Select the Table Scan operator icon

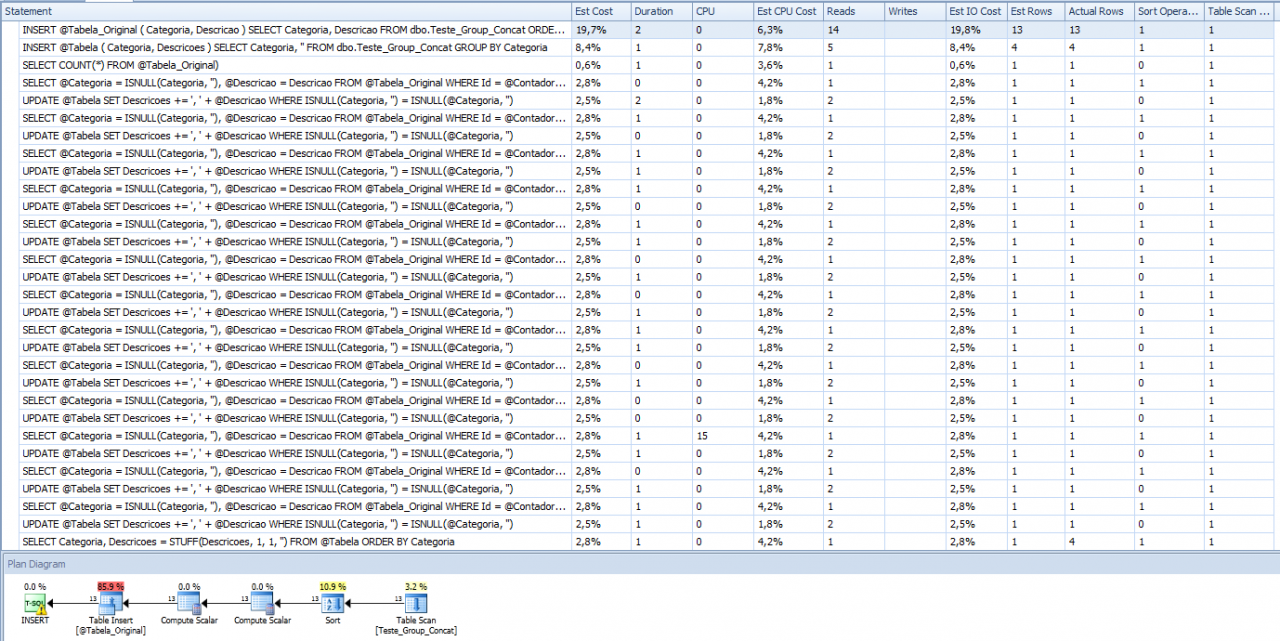[x=416, y=603]
